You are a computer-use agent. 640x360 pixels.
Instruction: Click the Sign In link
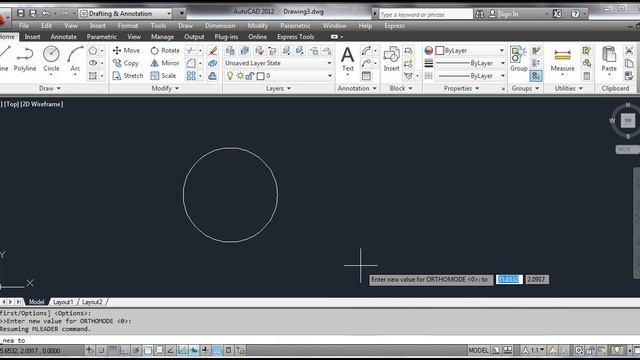(508, 14)
